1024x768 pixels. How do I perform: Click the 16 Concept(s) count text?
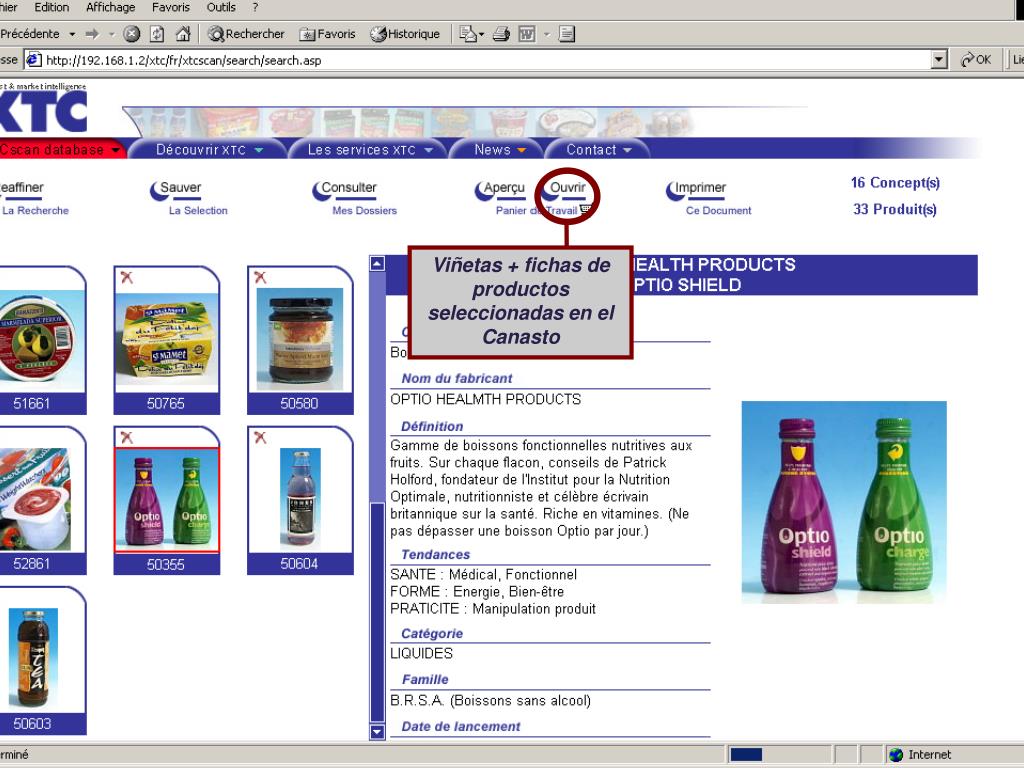click(x=895, y=183)
